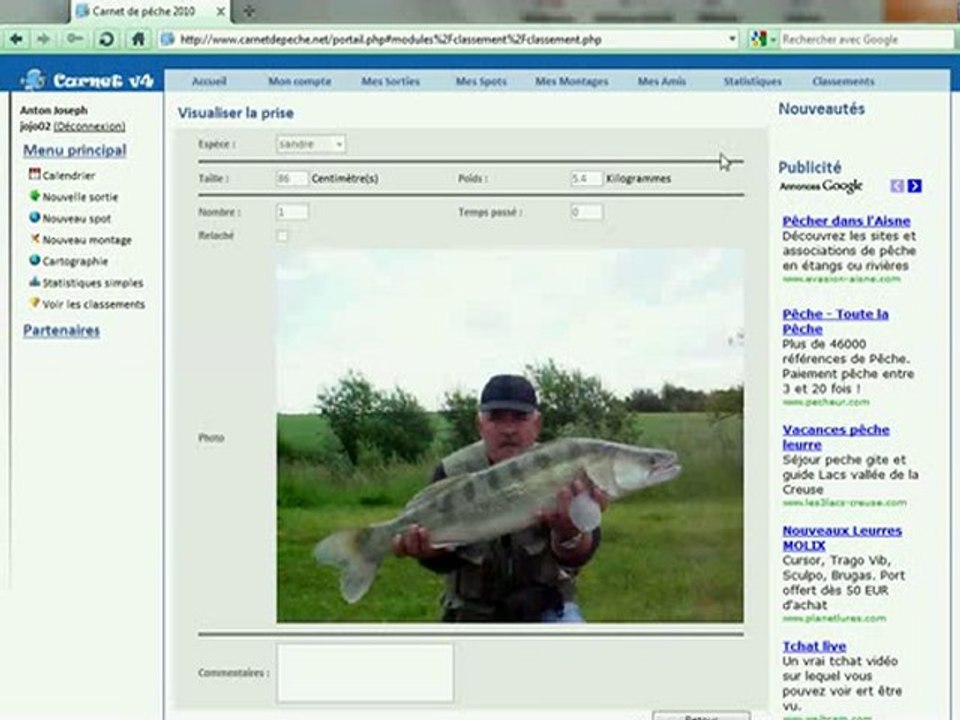The image size is (960, 720).
Task: Click the Cartographie globe icon
Action: [x=34, y=260]
